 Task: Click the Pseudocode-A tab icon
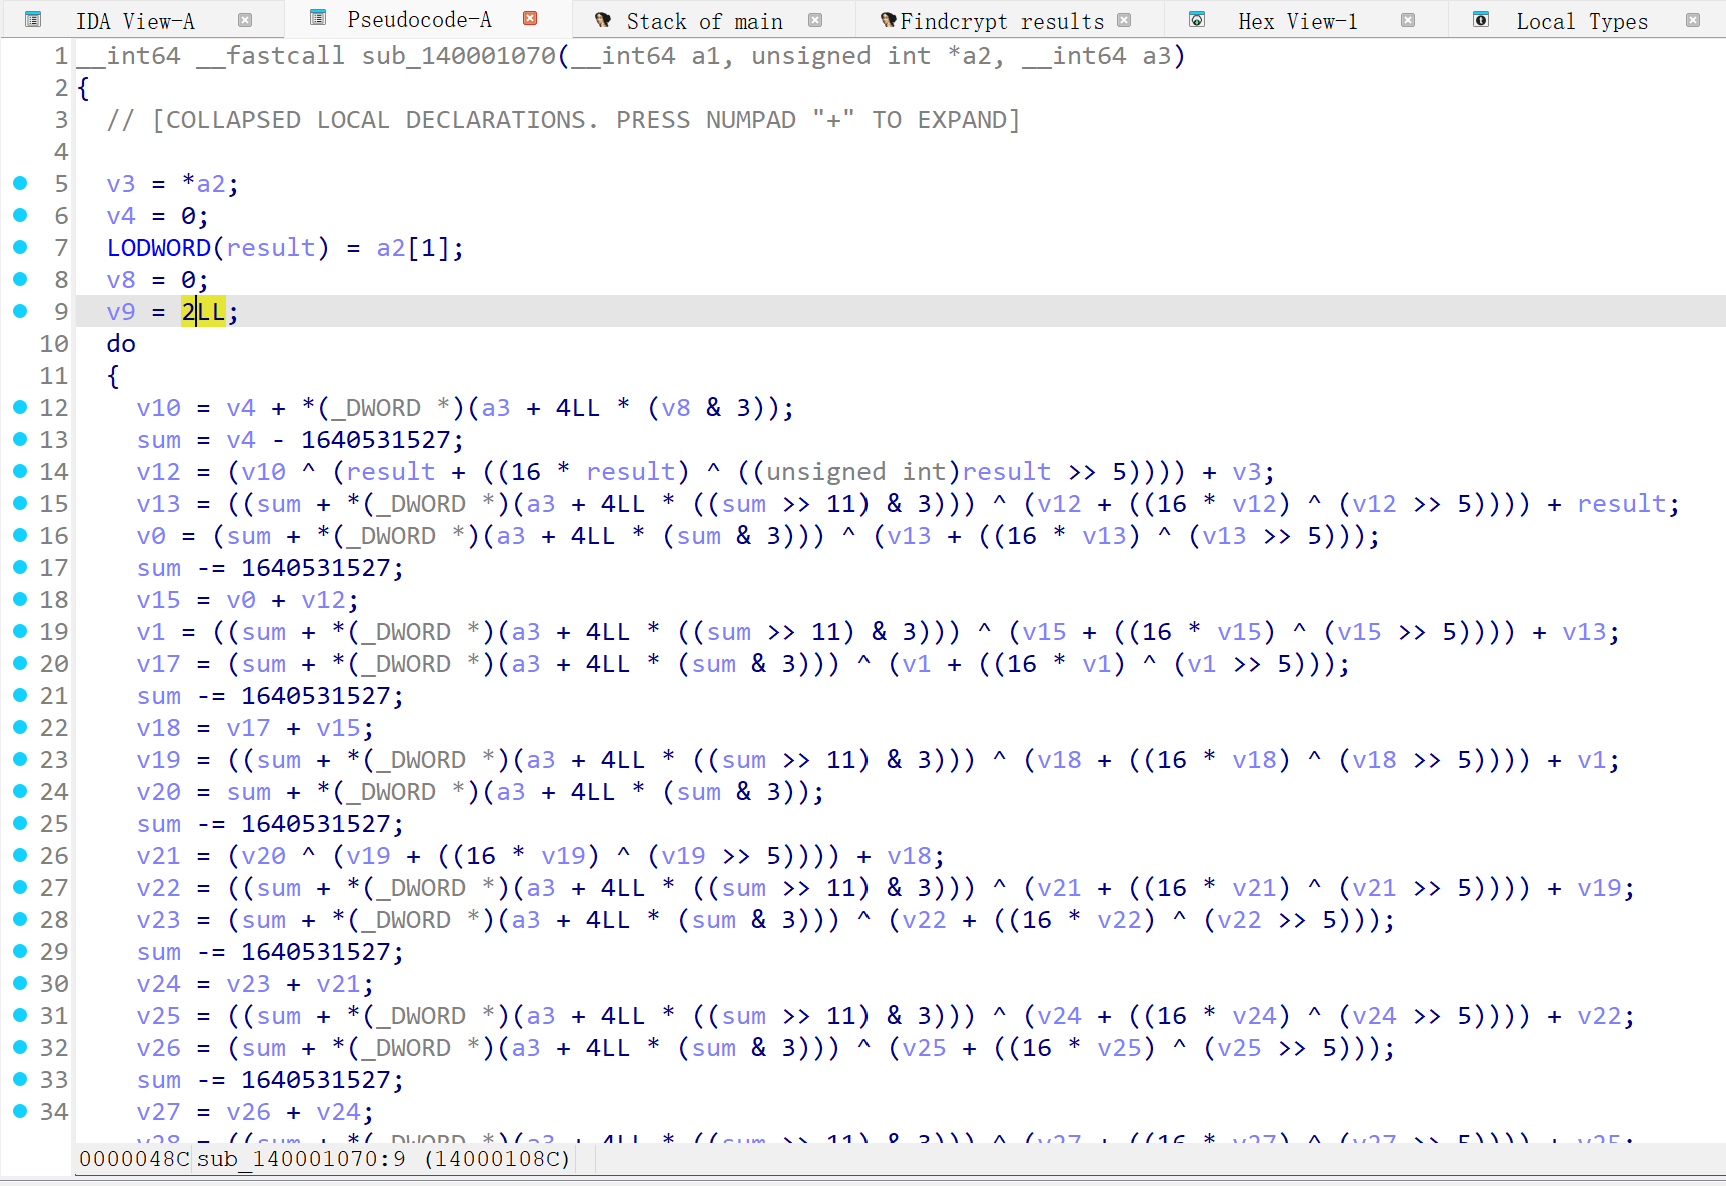[x=318, y=18]
